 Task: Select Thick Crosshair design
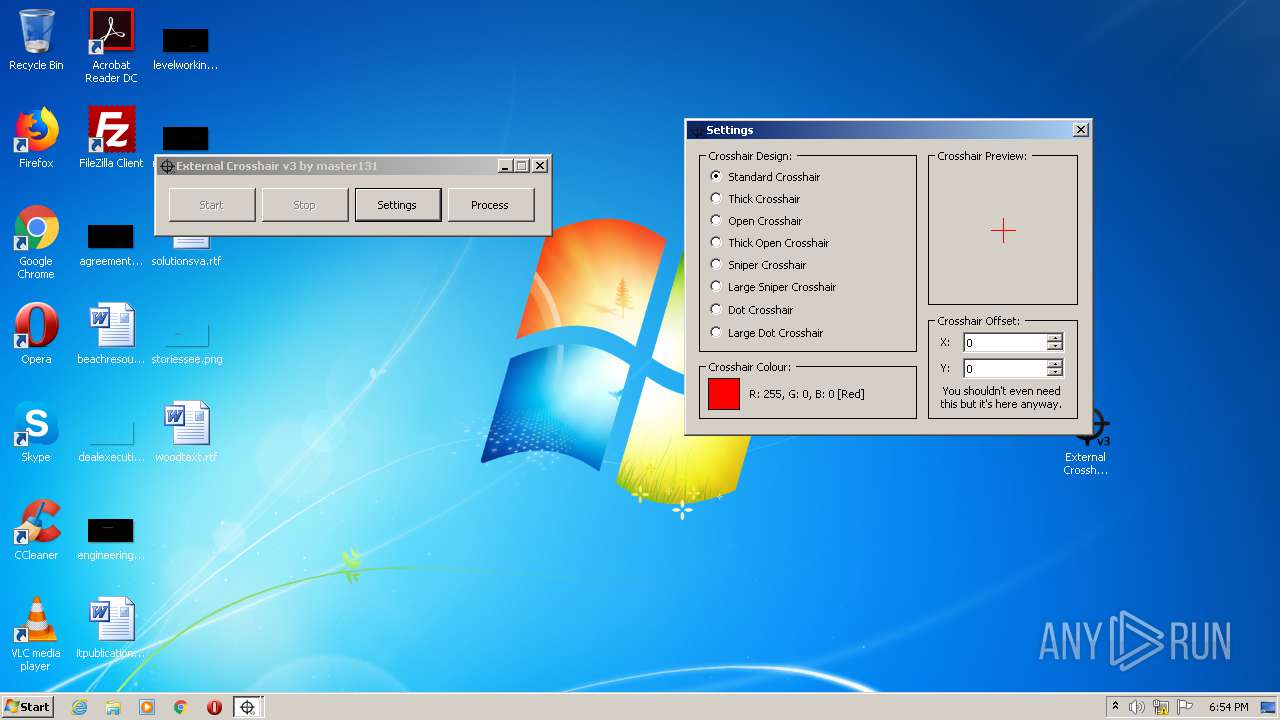tap(756, 198)
